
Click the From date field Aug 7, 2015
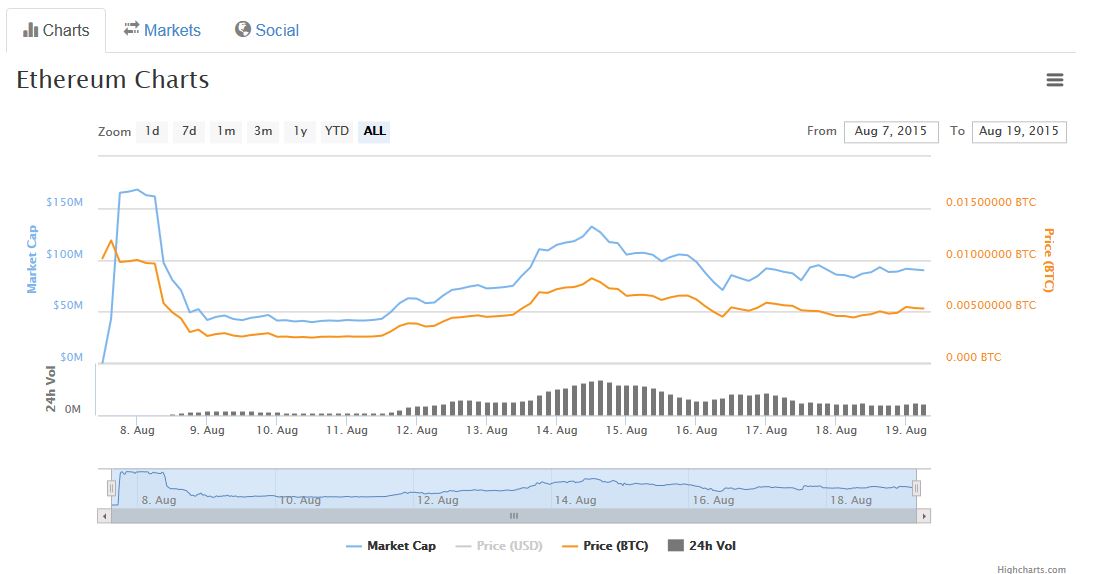[x=891, y=131]
